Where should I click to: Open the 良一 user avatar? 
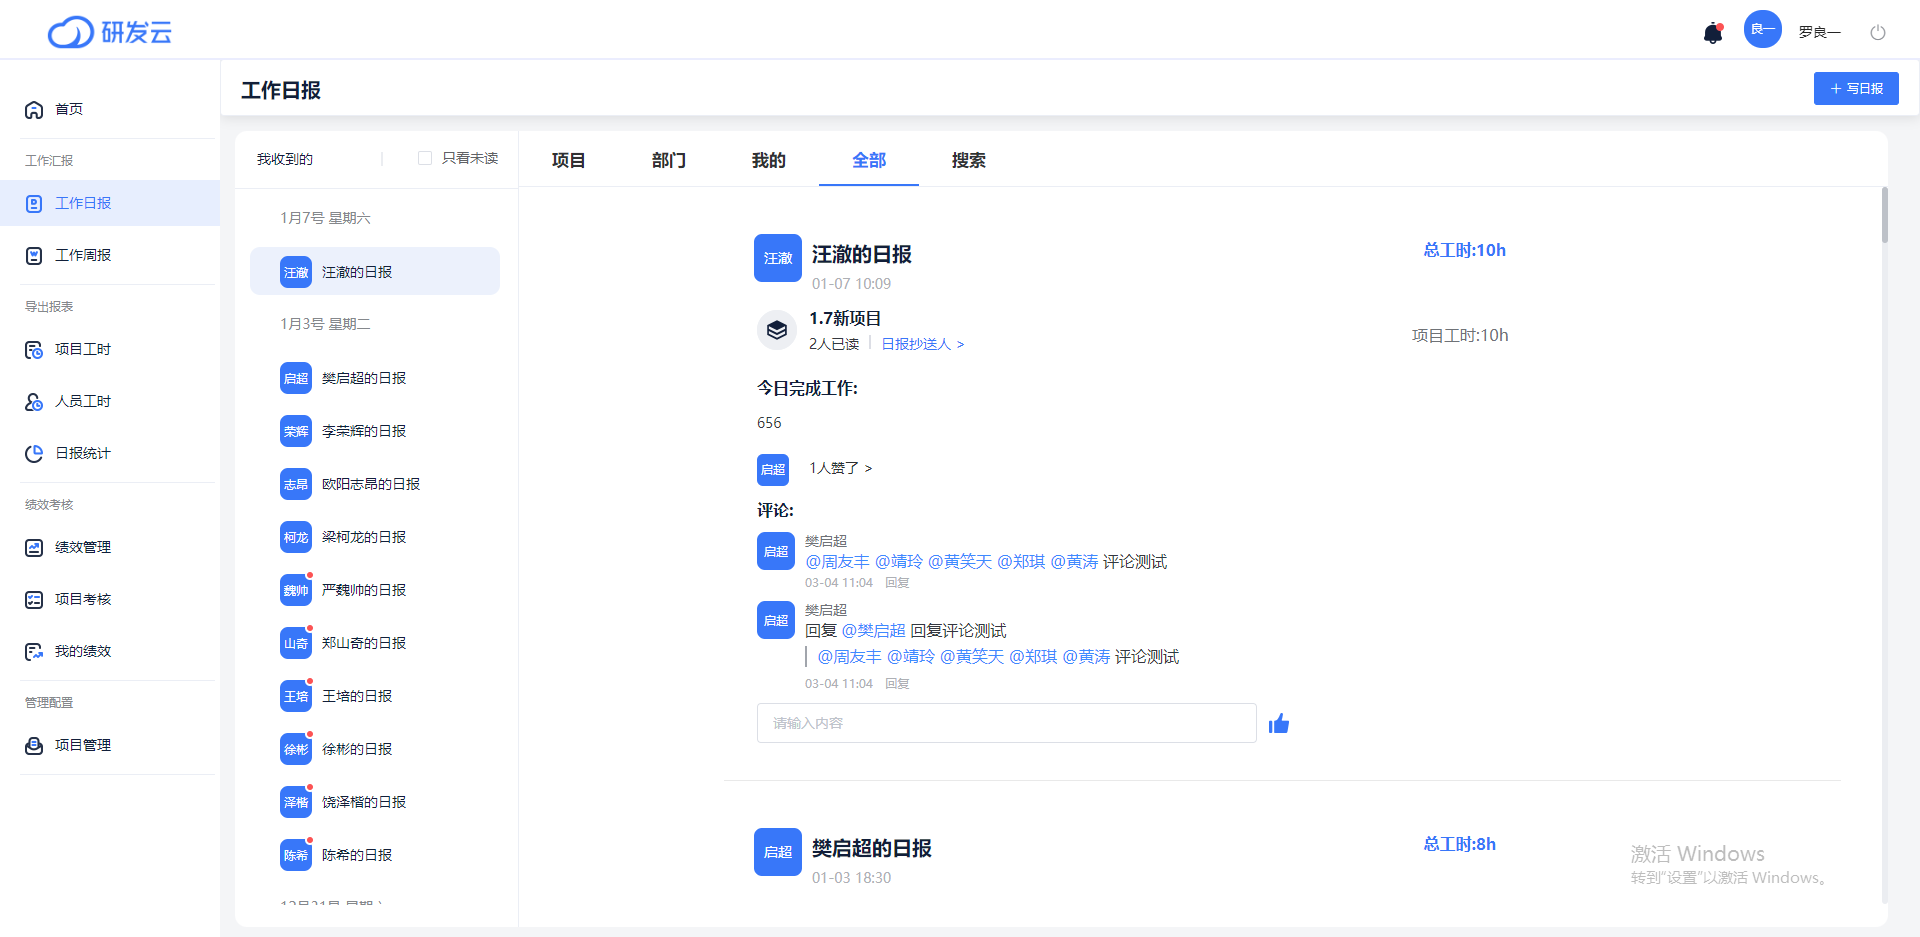click(1762, 29)
